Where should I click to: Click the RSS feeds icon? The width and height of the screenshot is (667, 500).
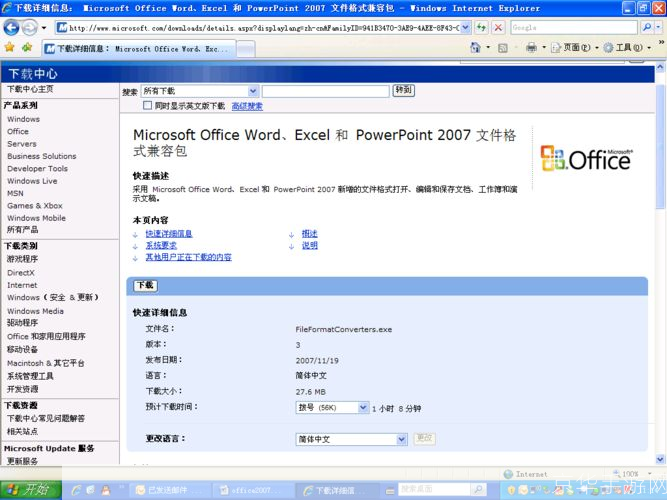503,48
